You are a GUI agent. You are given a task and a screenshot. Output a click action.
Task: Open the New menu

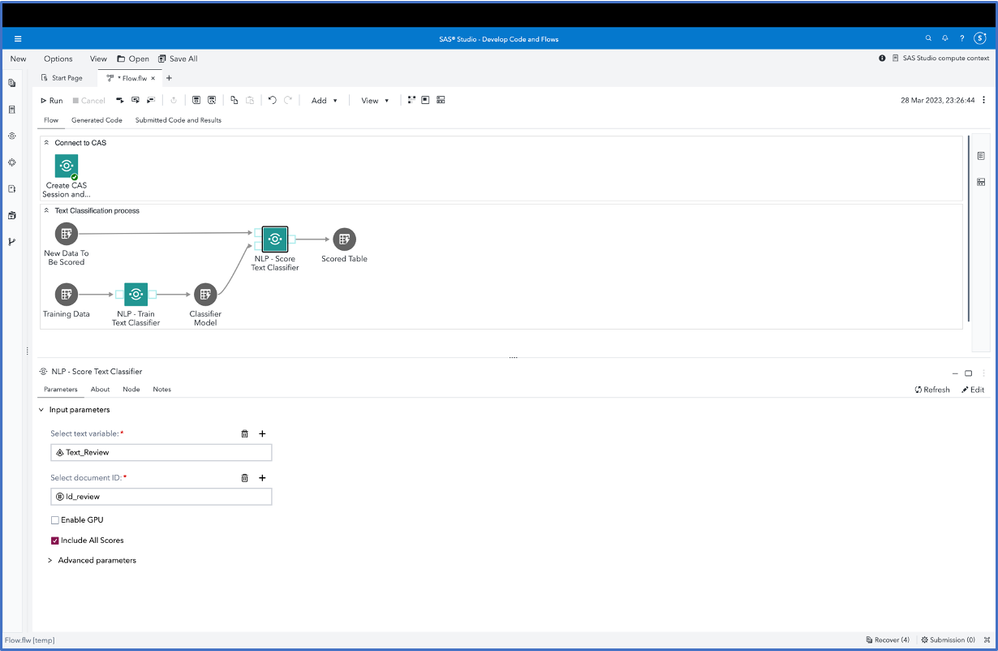point(18,59)
